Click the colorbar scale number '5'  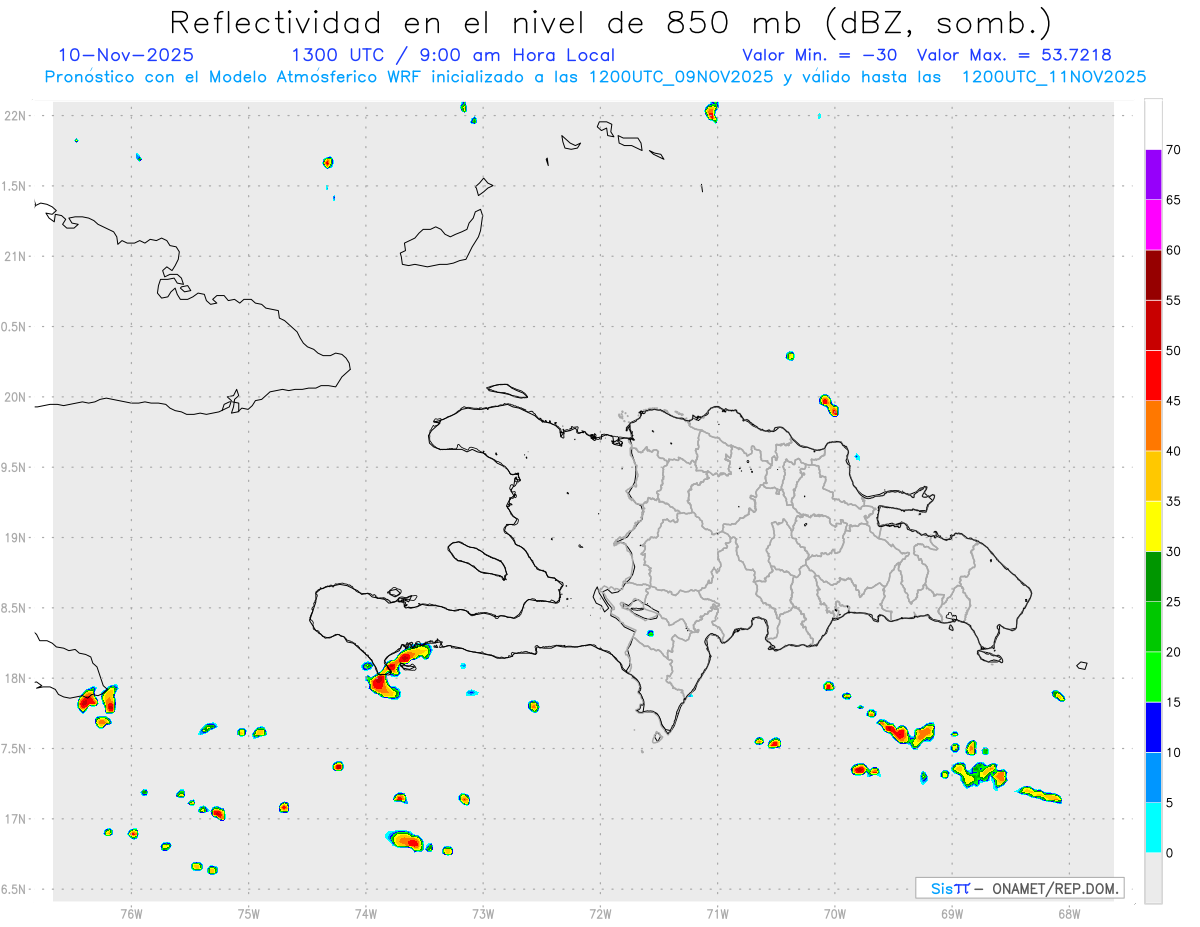pos(1169,803)
